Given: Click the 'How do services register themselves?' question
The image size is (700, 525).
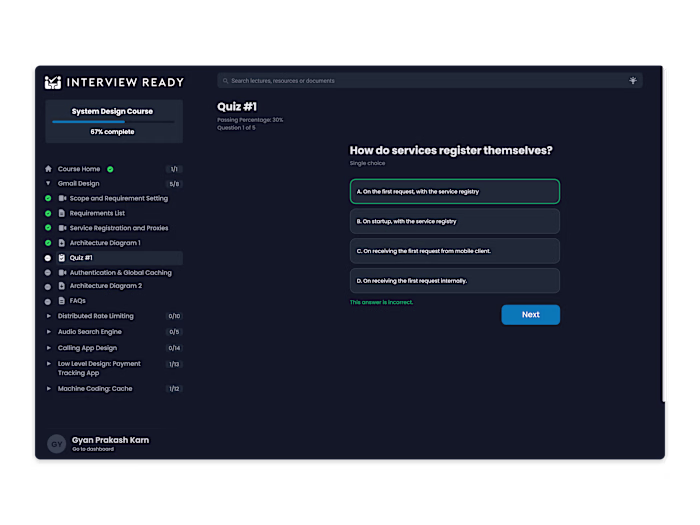Looking at the screenshot, I should 451,150.
